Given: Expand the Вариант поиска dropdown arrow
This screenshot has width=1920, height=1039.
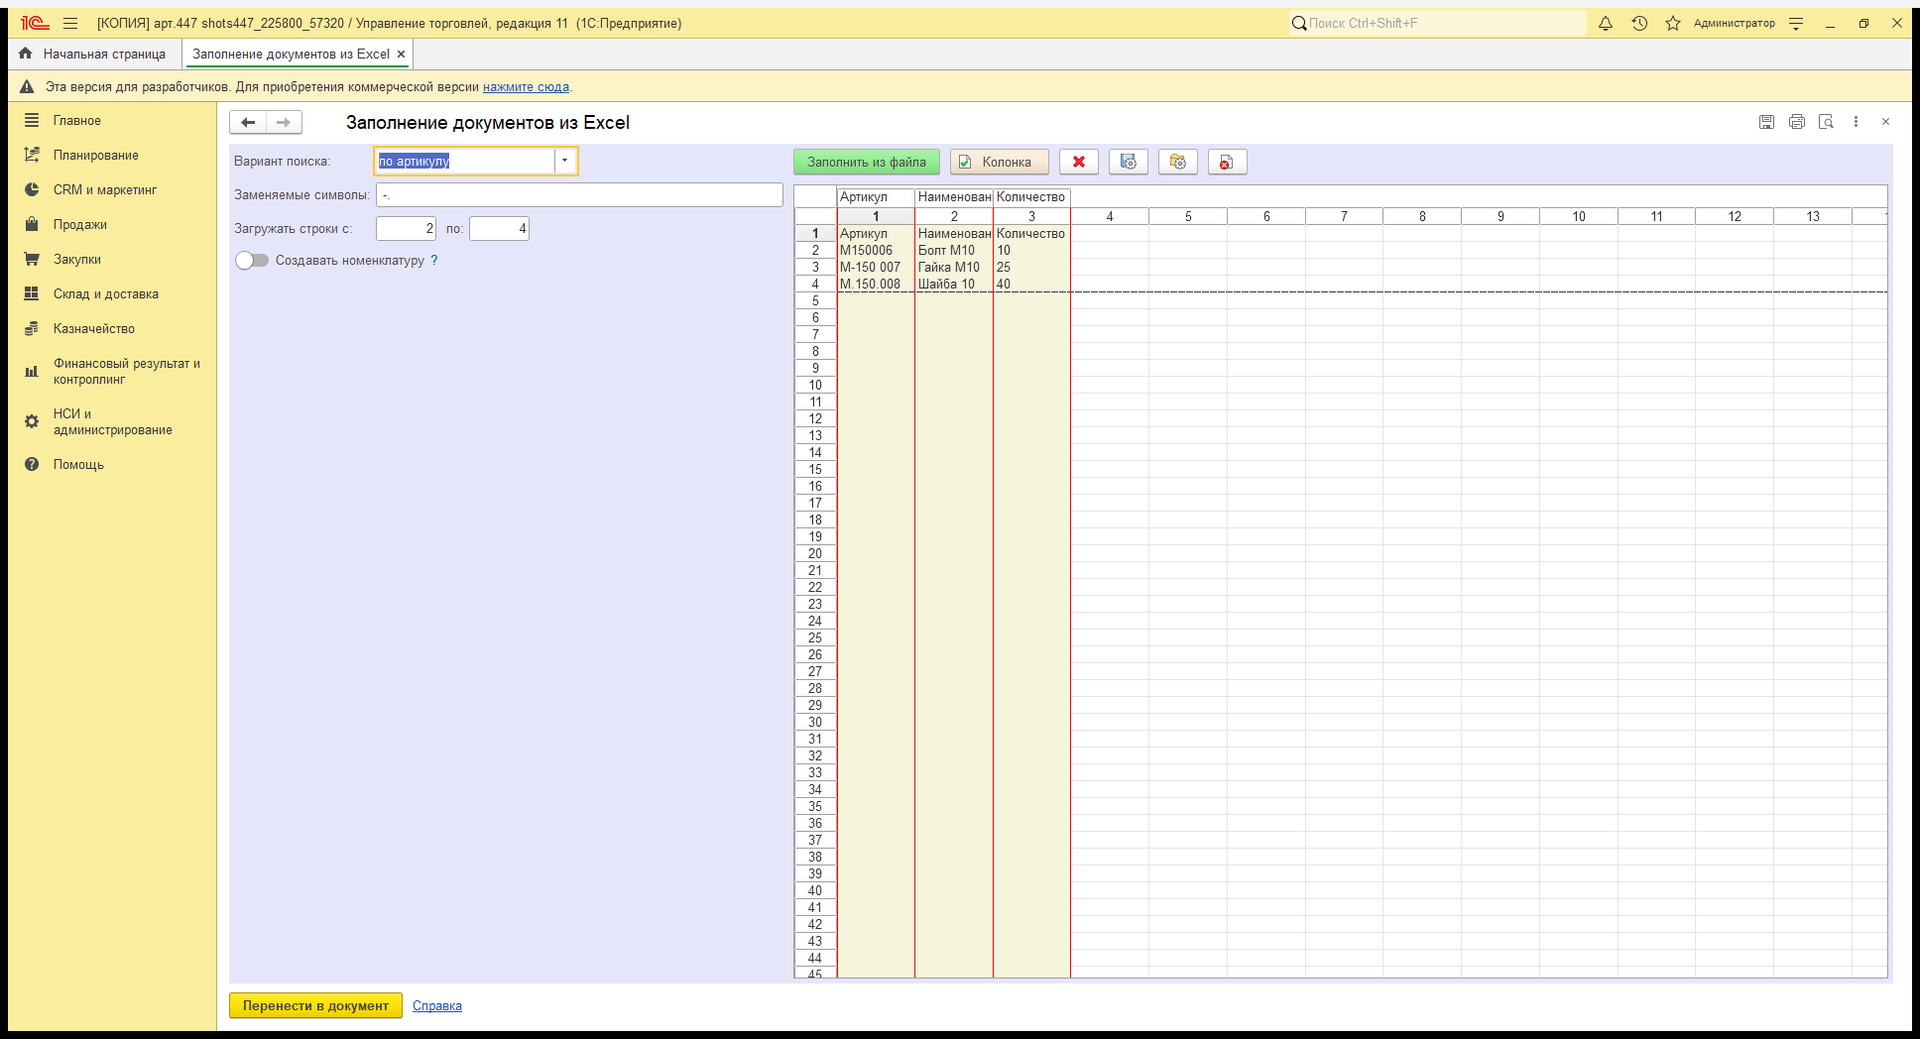Looking at the screenshot, I should pyautogui.click(x=565, y=161).
